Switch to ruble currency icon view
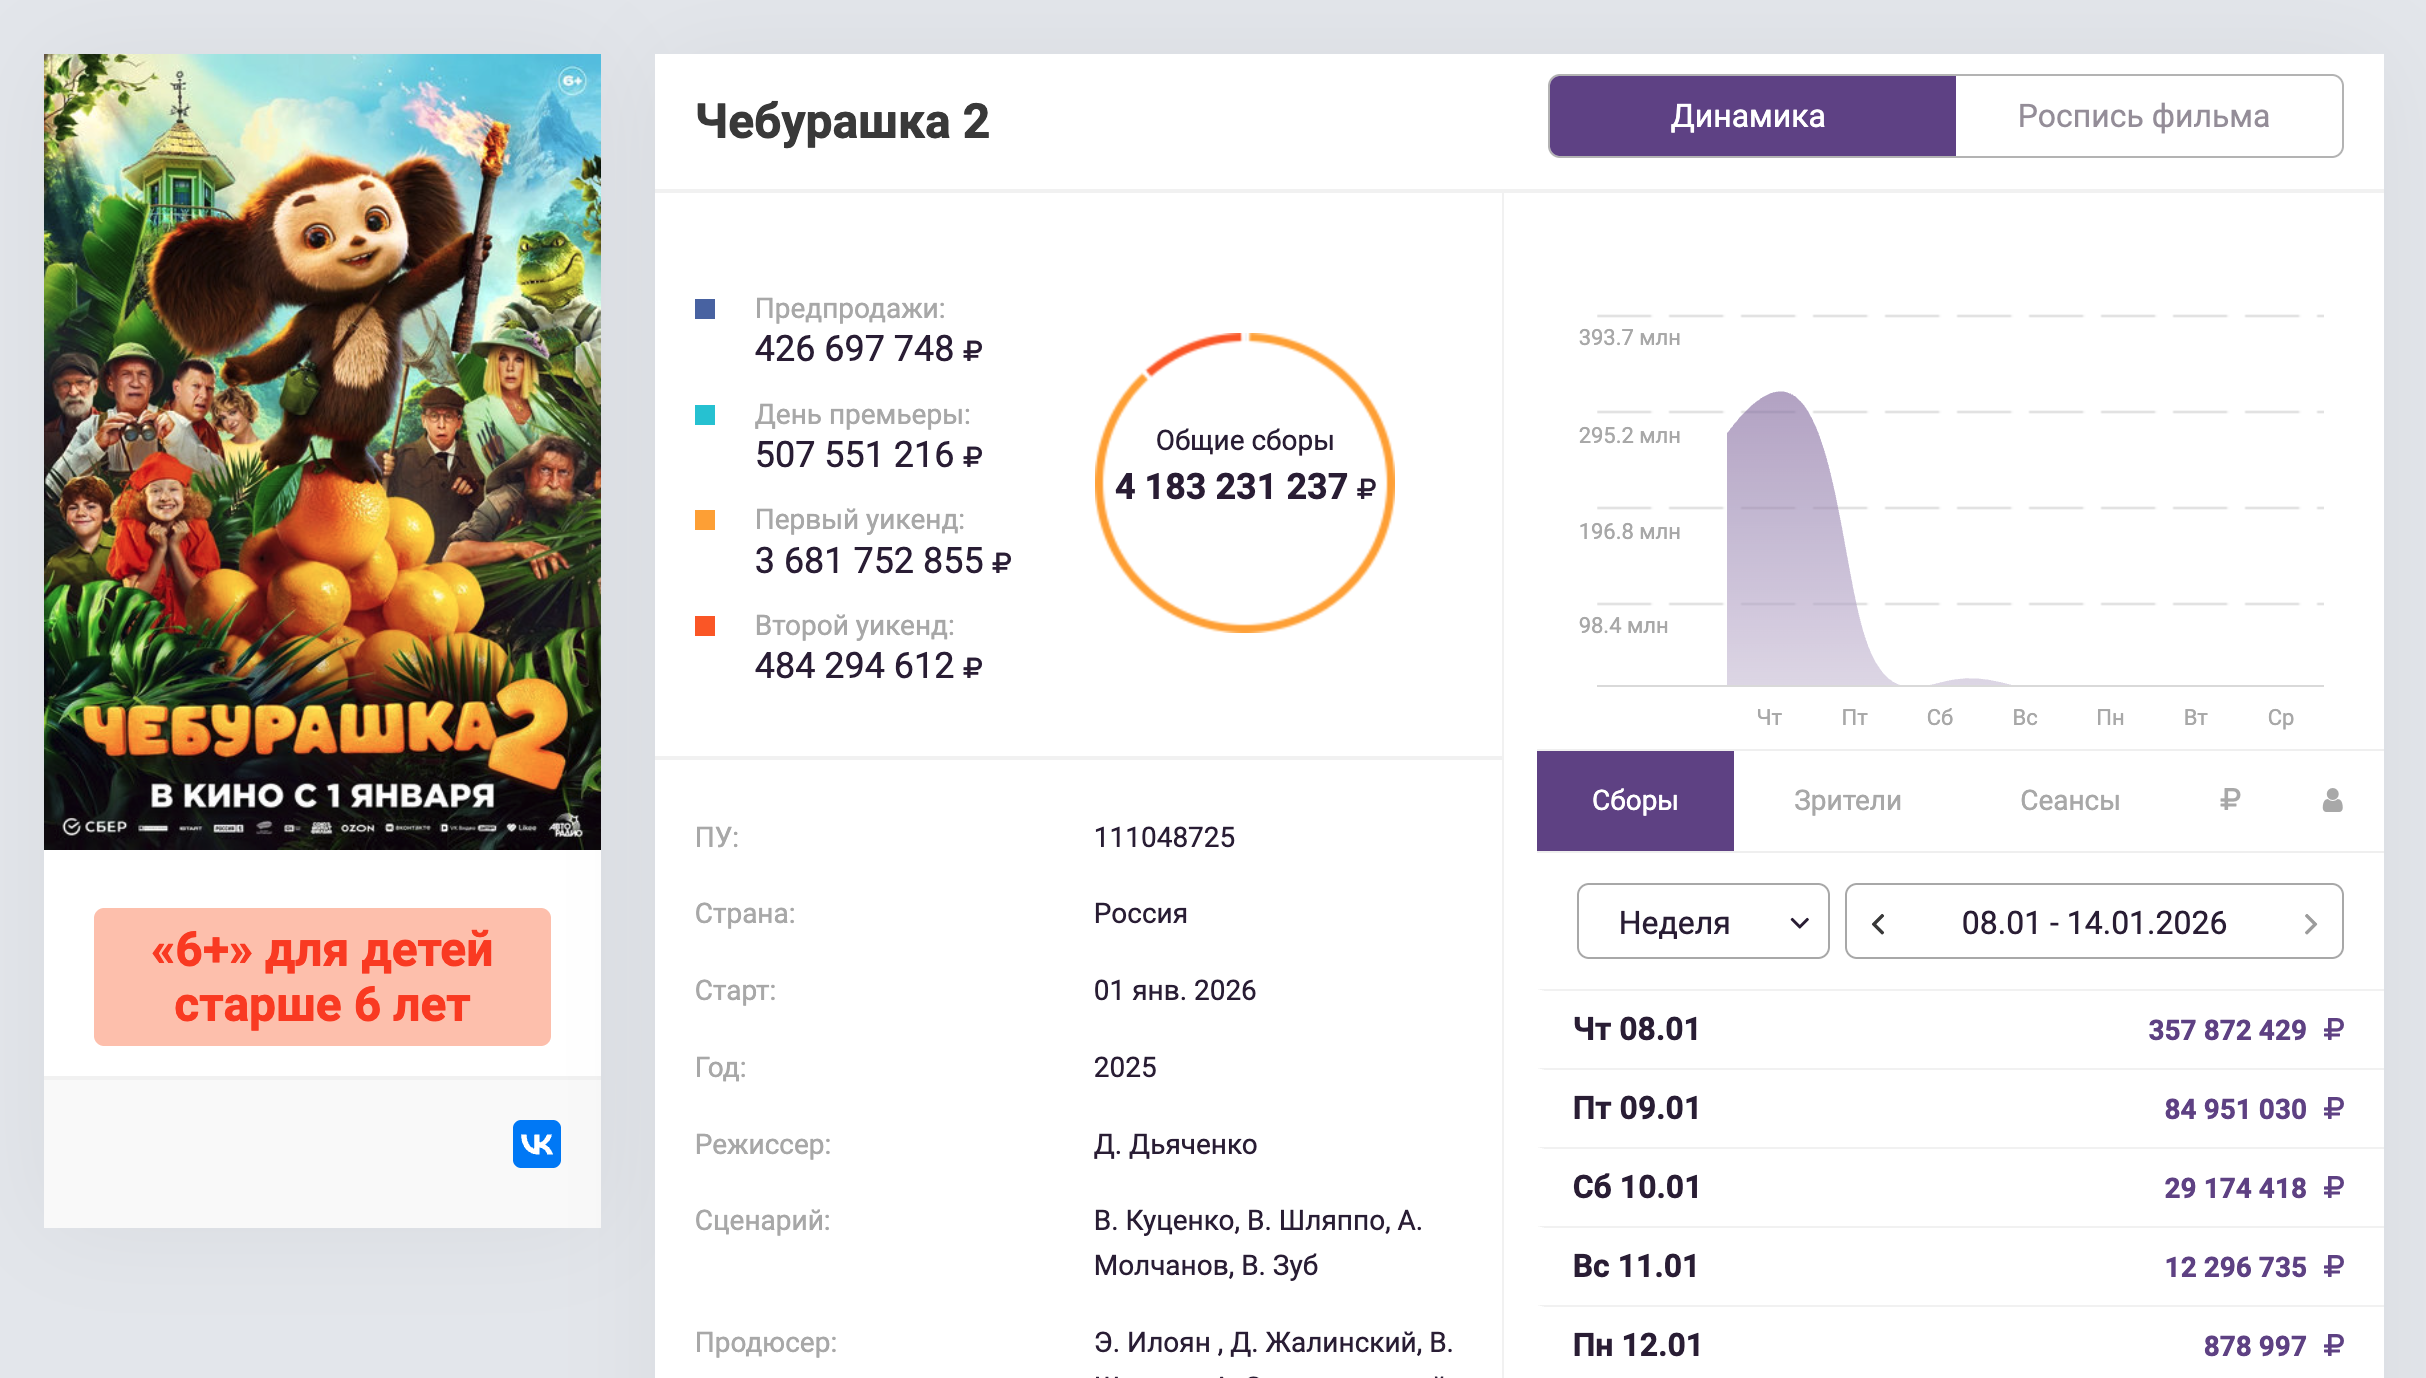Screen dimensions: 2426x1378 (x=2229, y=800)
